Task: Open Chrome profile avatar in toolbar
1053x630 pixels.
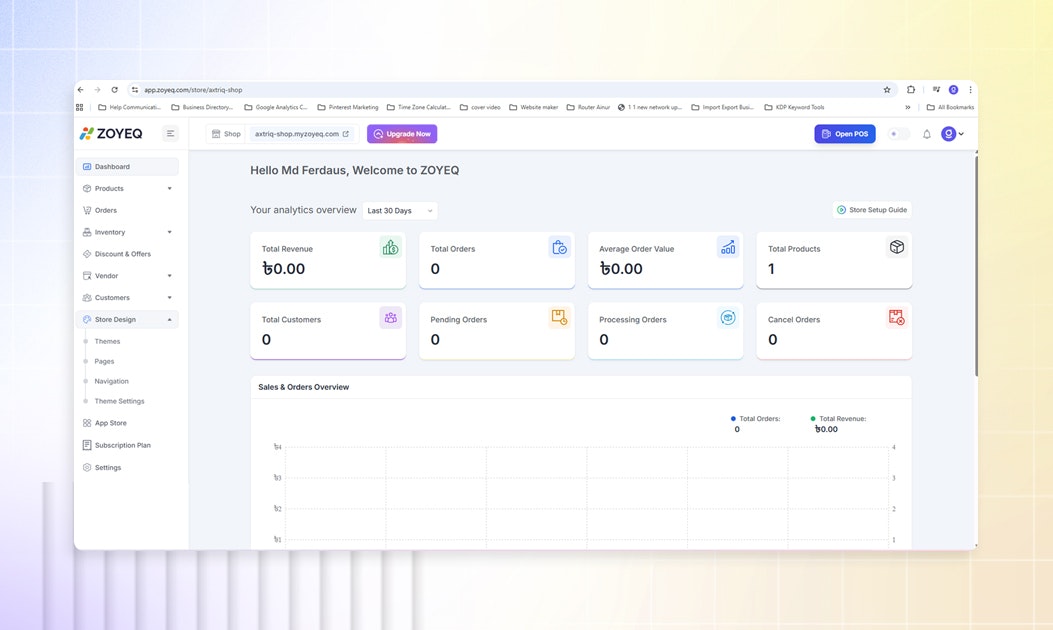Action: 953,90
